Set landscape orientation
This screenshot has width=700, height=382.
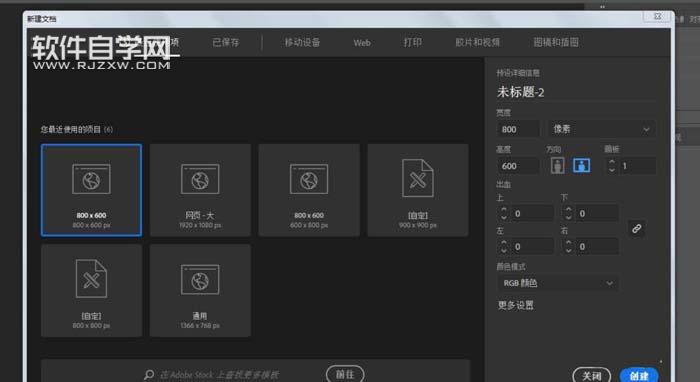point(581,166)
